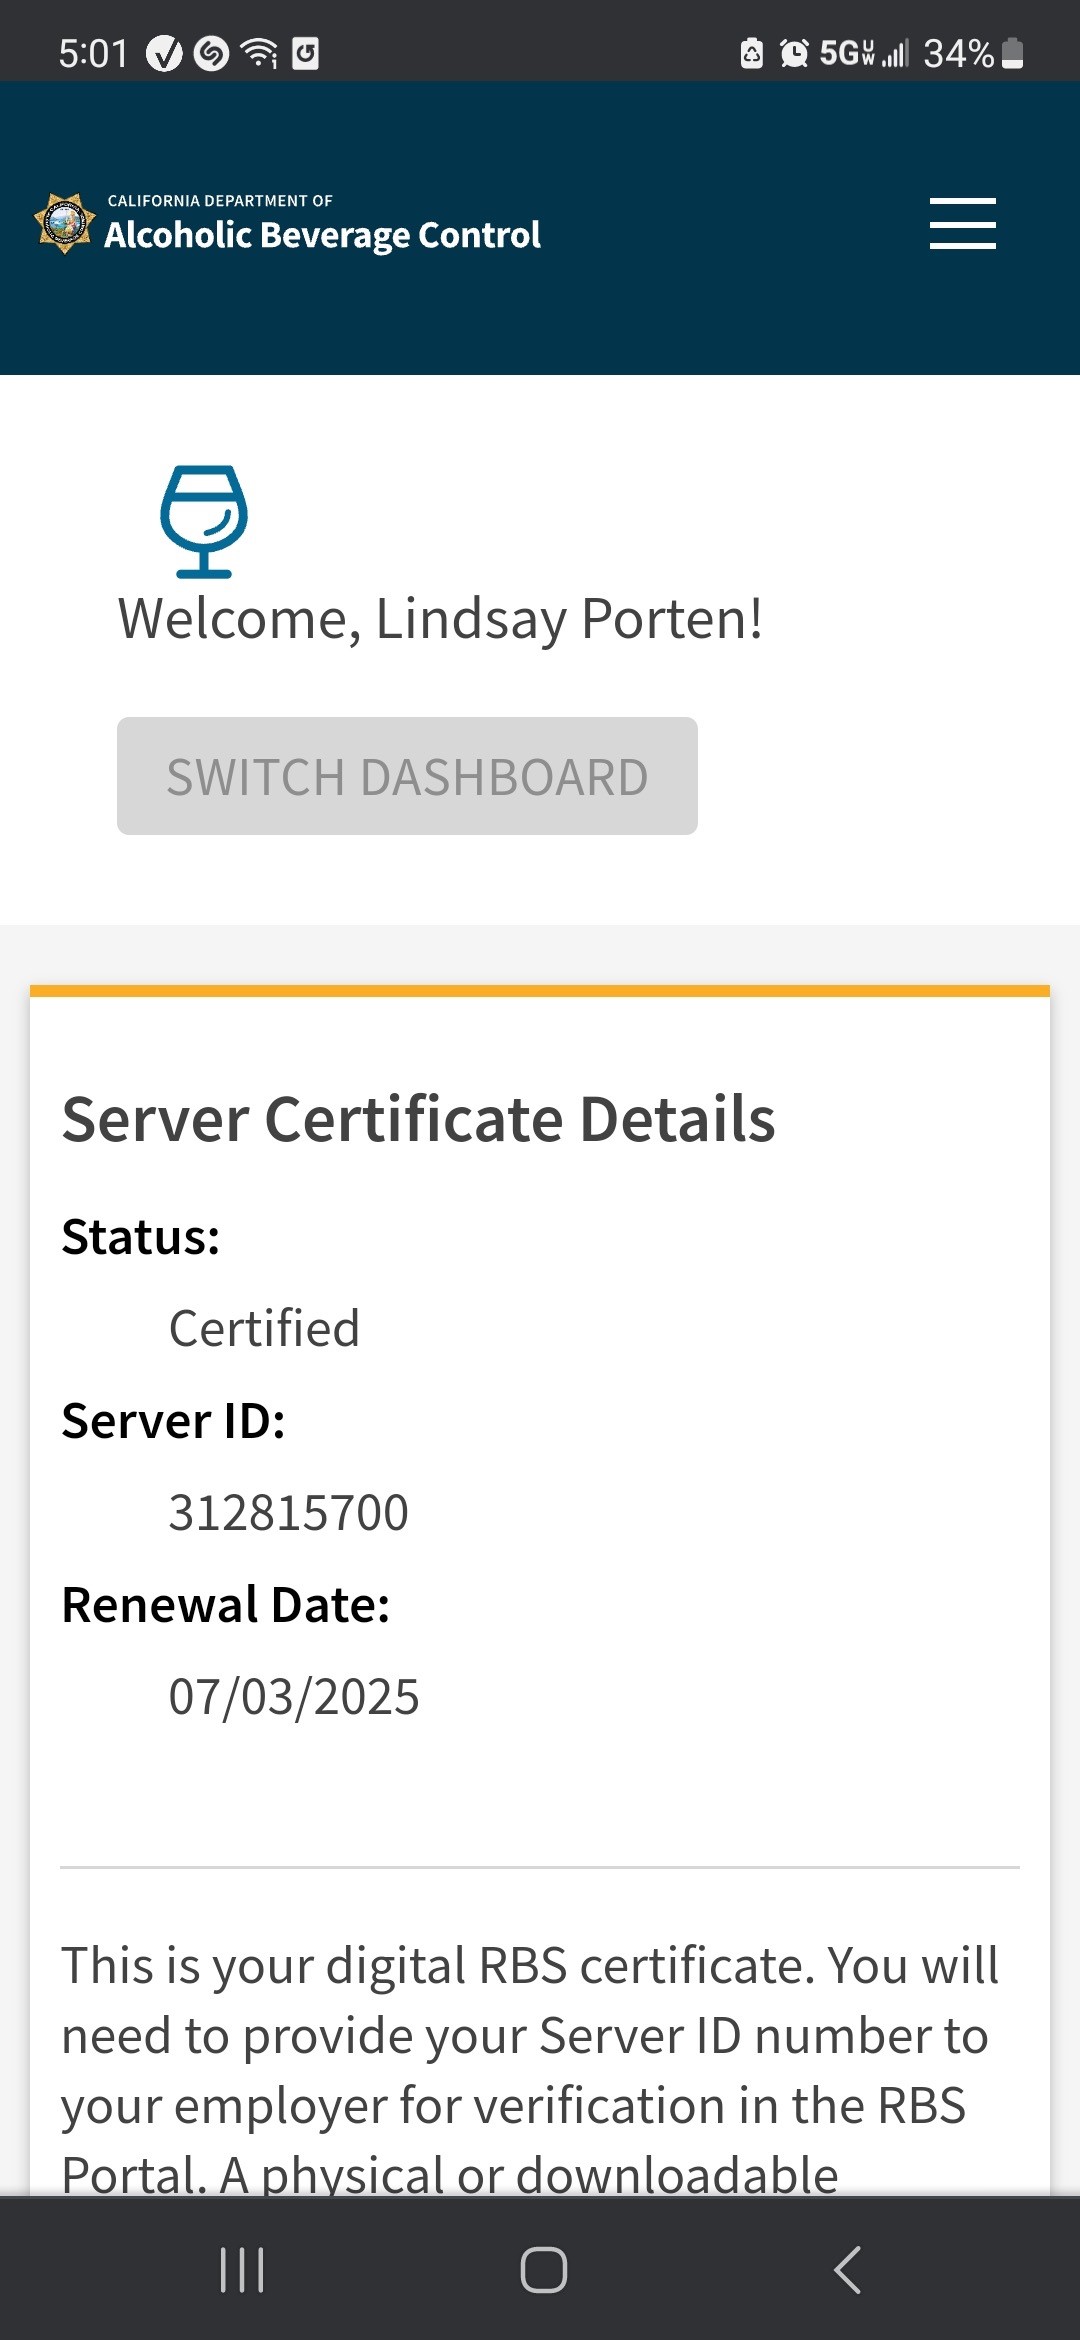The width and height of the screenshot is (1080, 2340).
Task: Click the renewal date 07/03/2025
Action: tap(294, 1696)
